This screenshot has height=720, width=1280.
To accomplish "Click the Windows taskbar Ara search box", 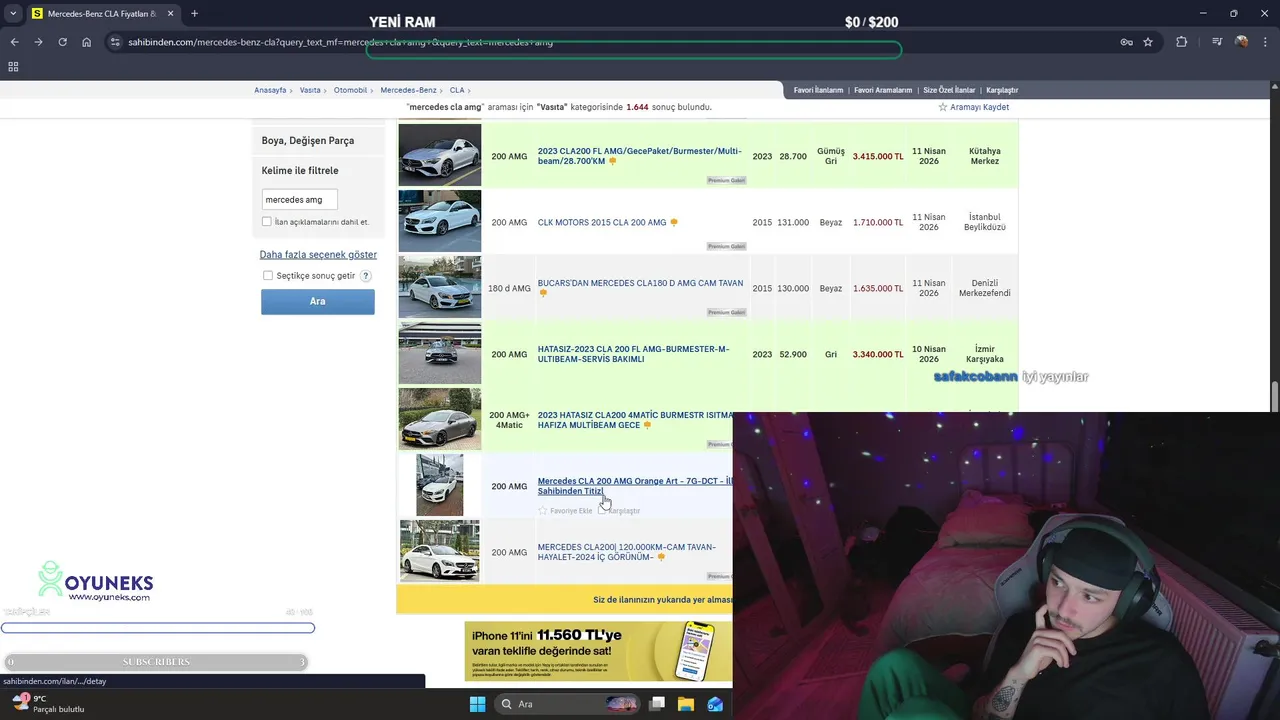I will coord(567,704).
